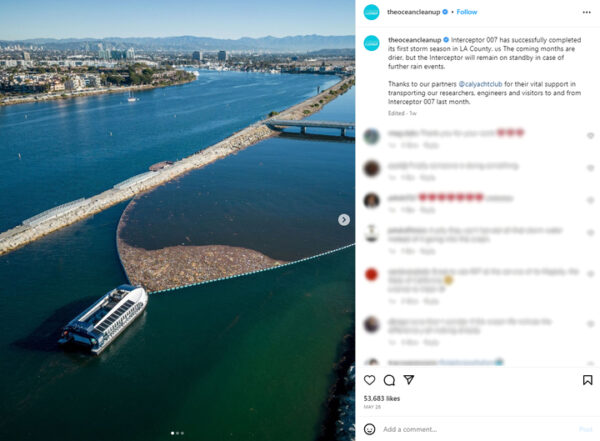Viewport: 600px width, 441px height.
Task: Go to the next photo with arrow
Action: (344, 220)
